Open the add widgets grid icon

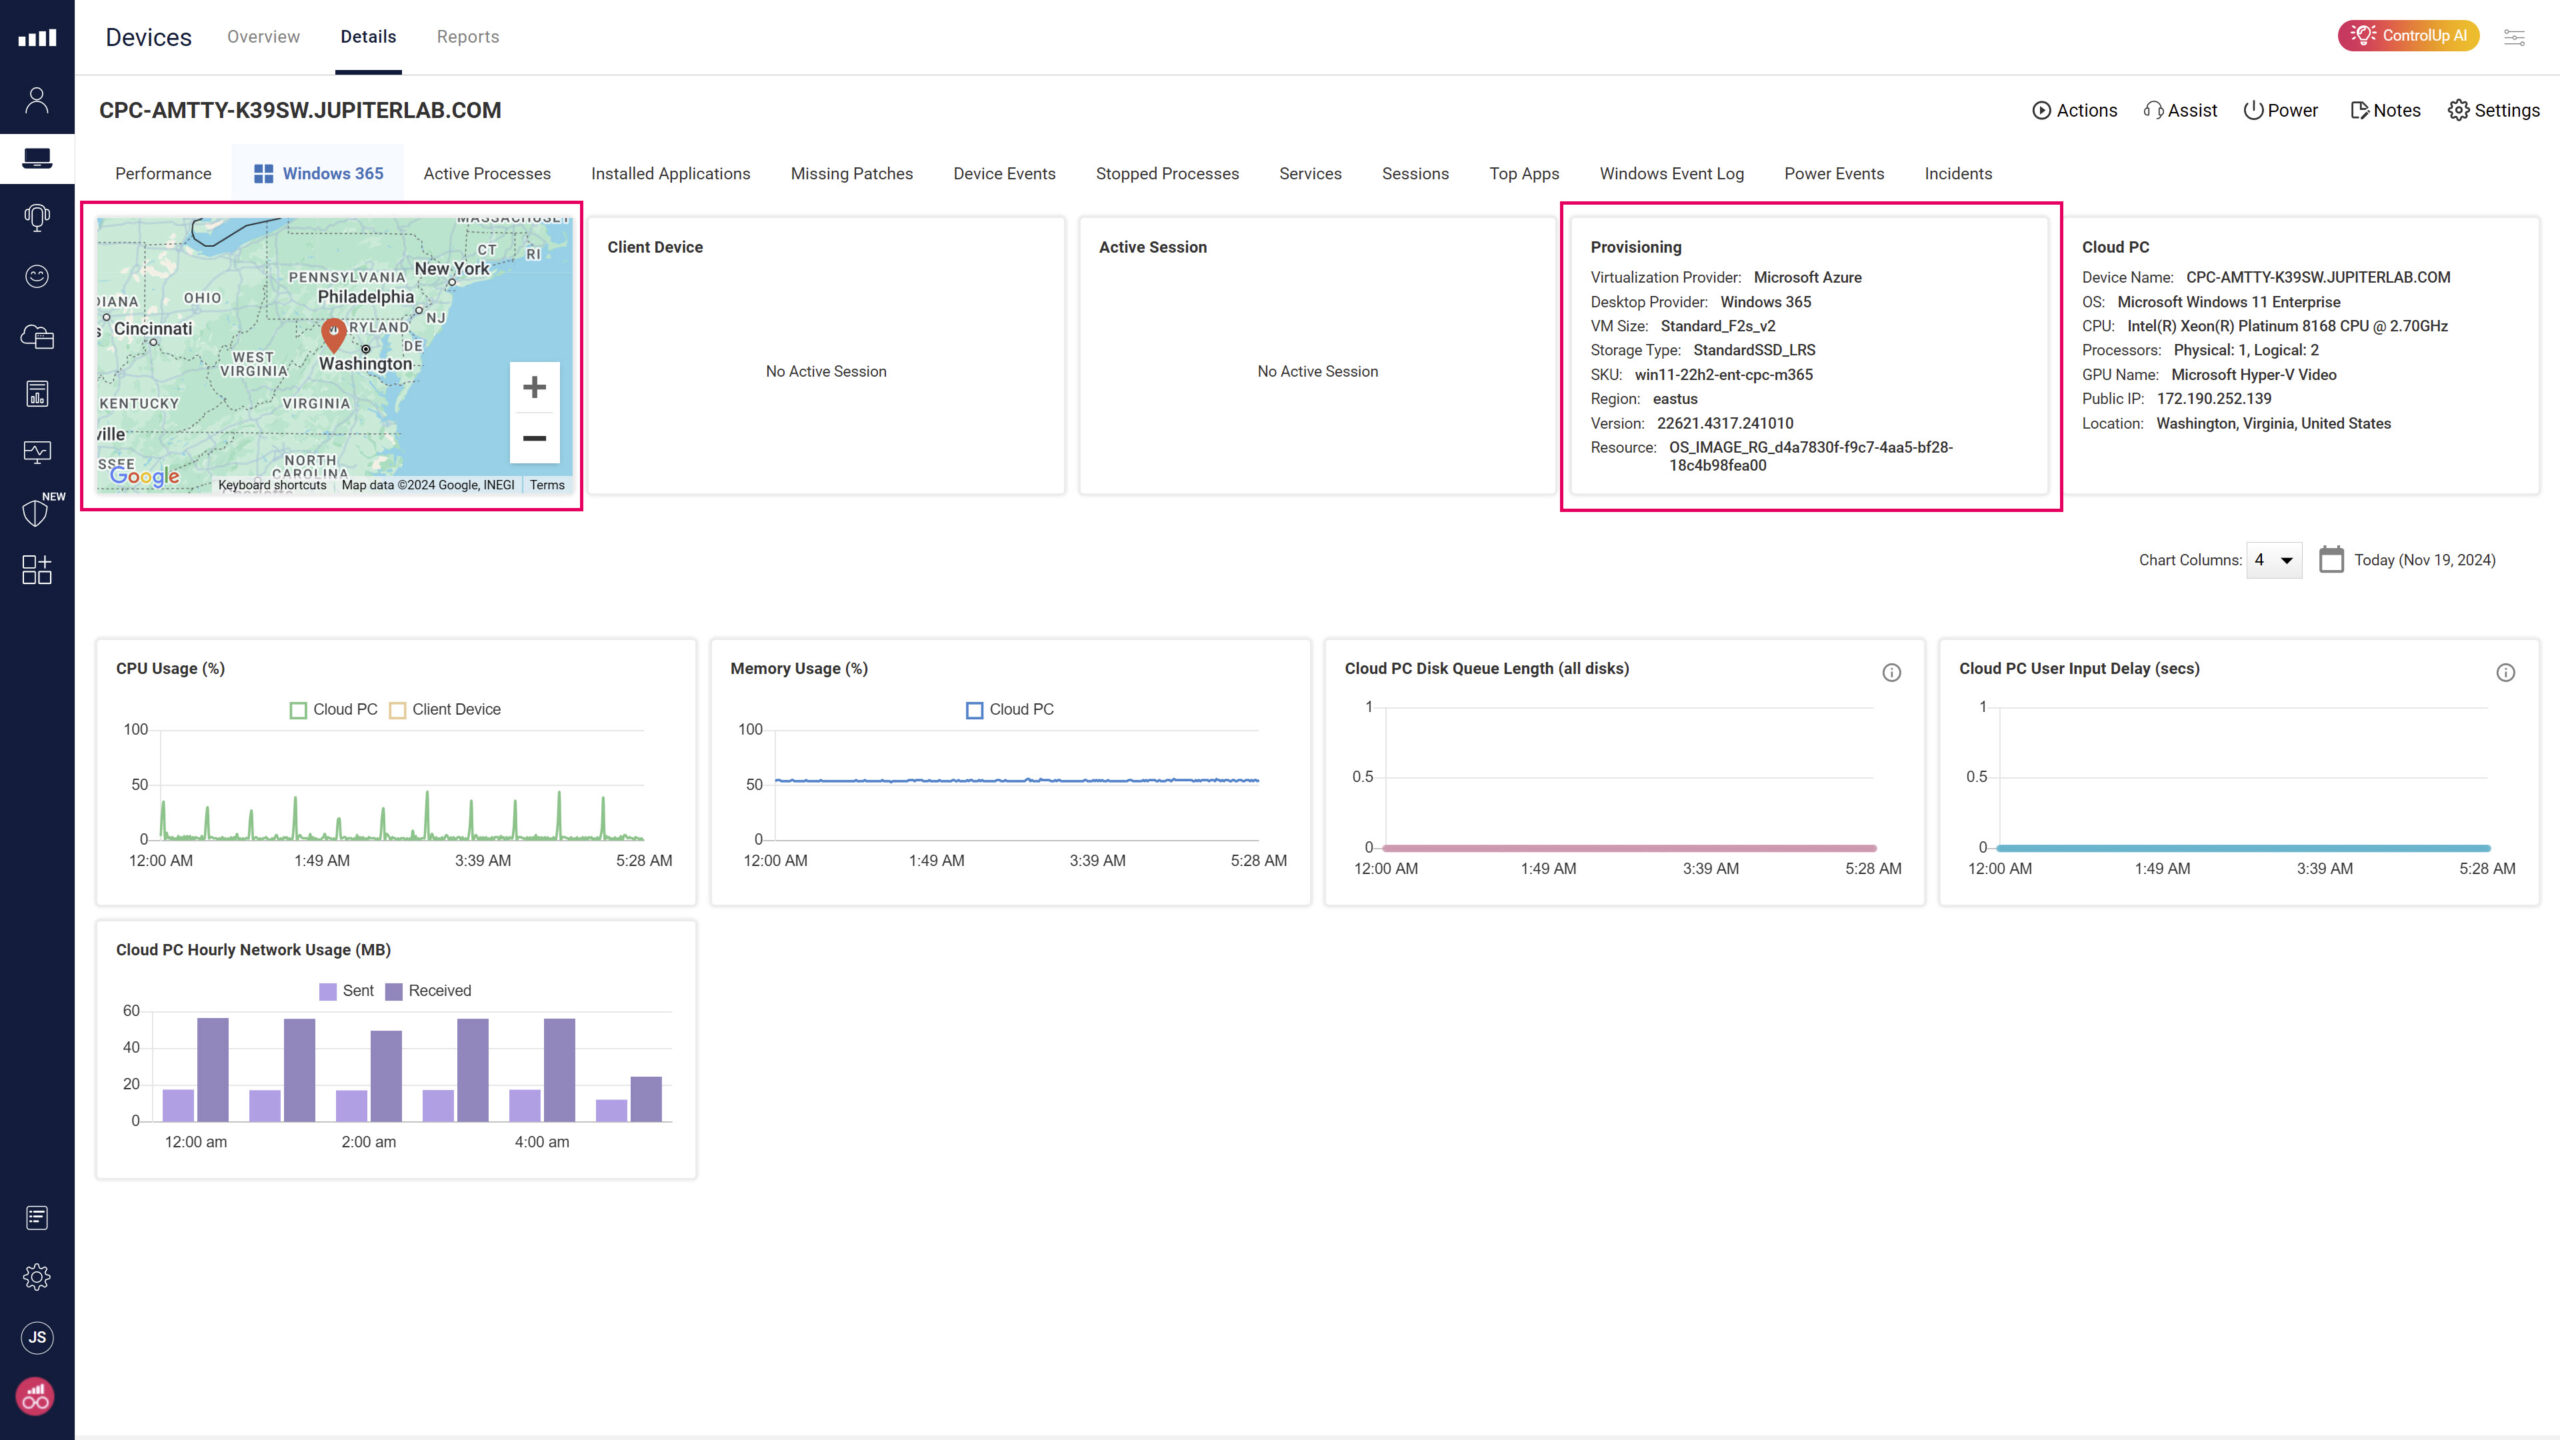coord(37,570)
